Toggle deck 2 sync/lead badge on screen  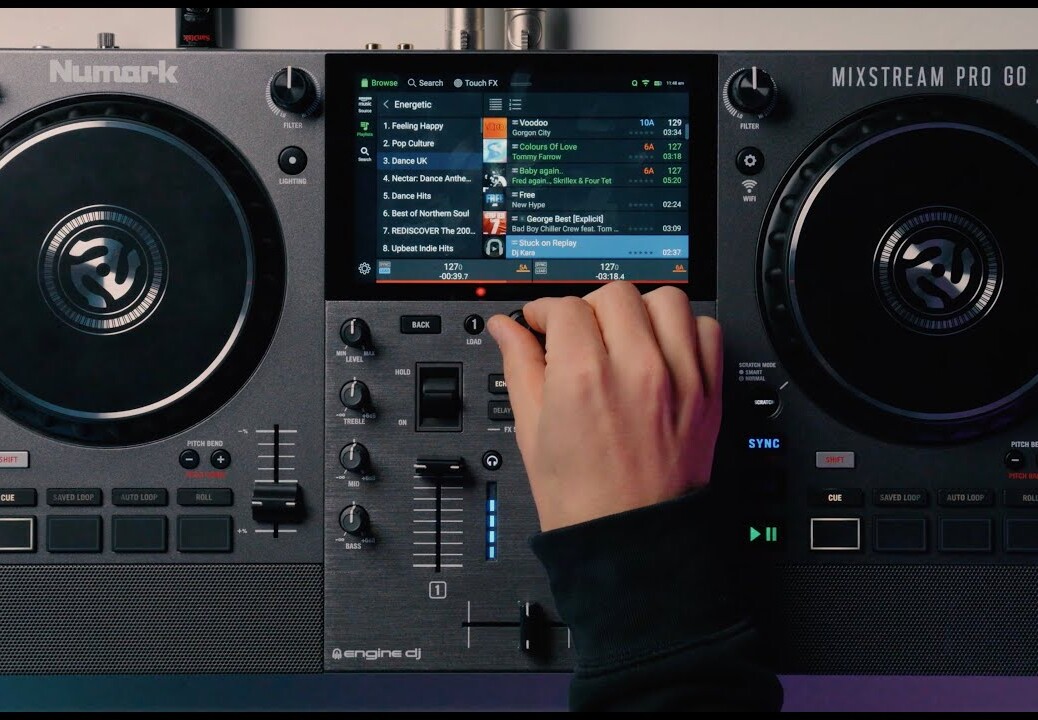[540, 267]
